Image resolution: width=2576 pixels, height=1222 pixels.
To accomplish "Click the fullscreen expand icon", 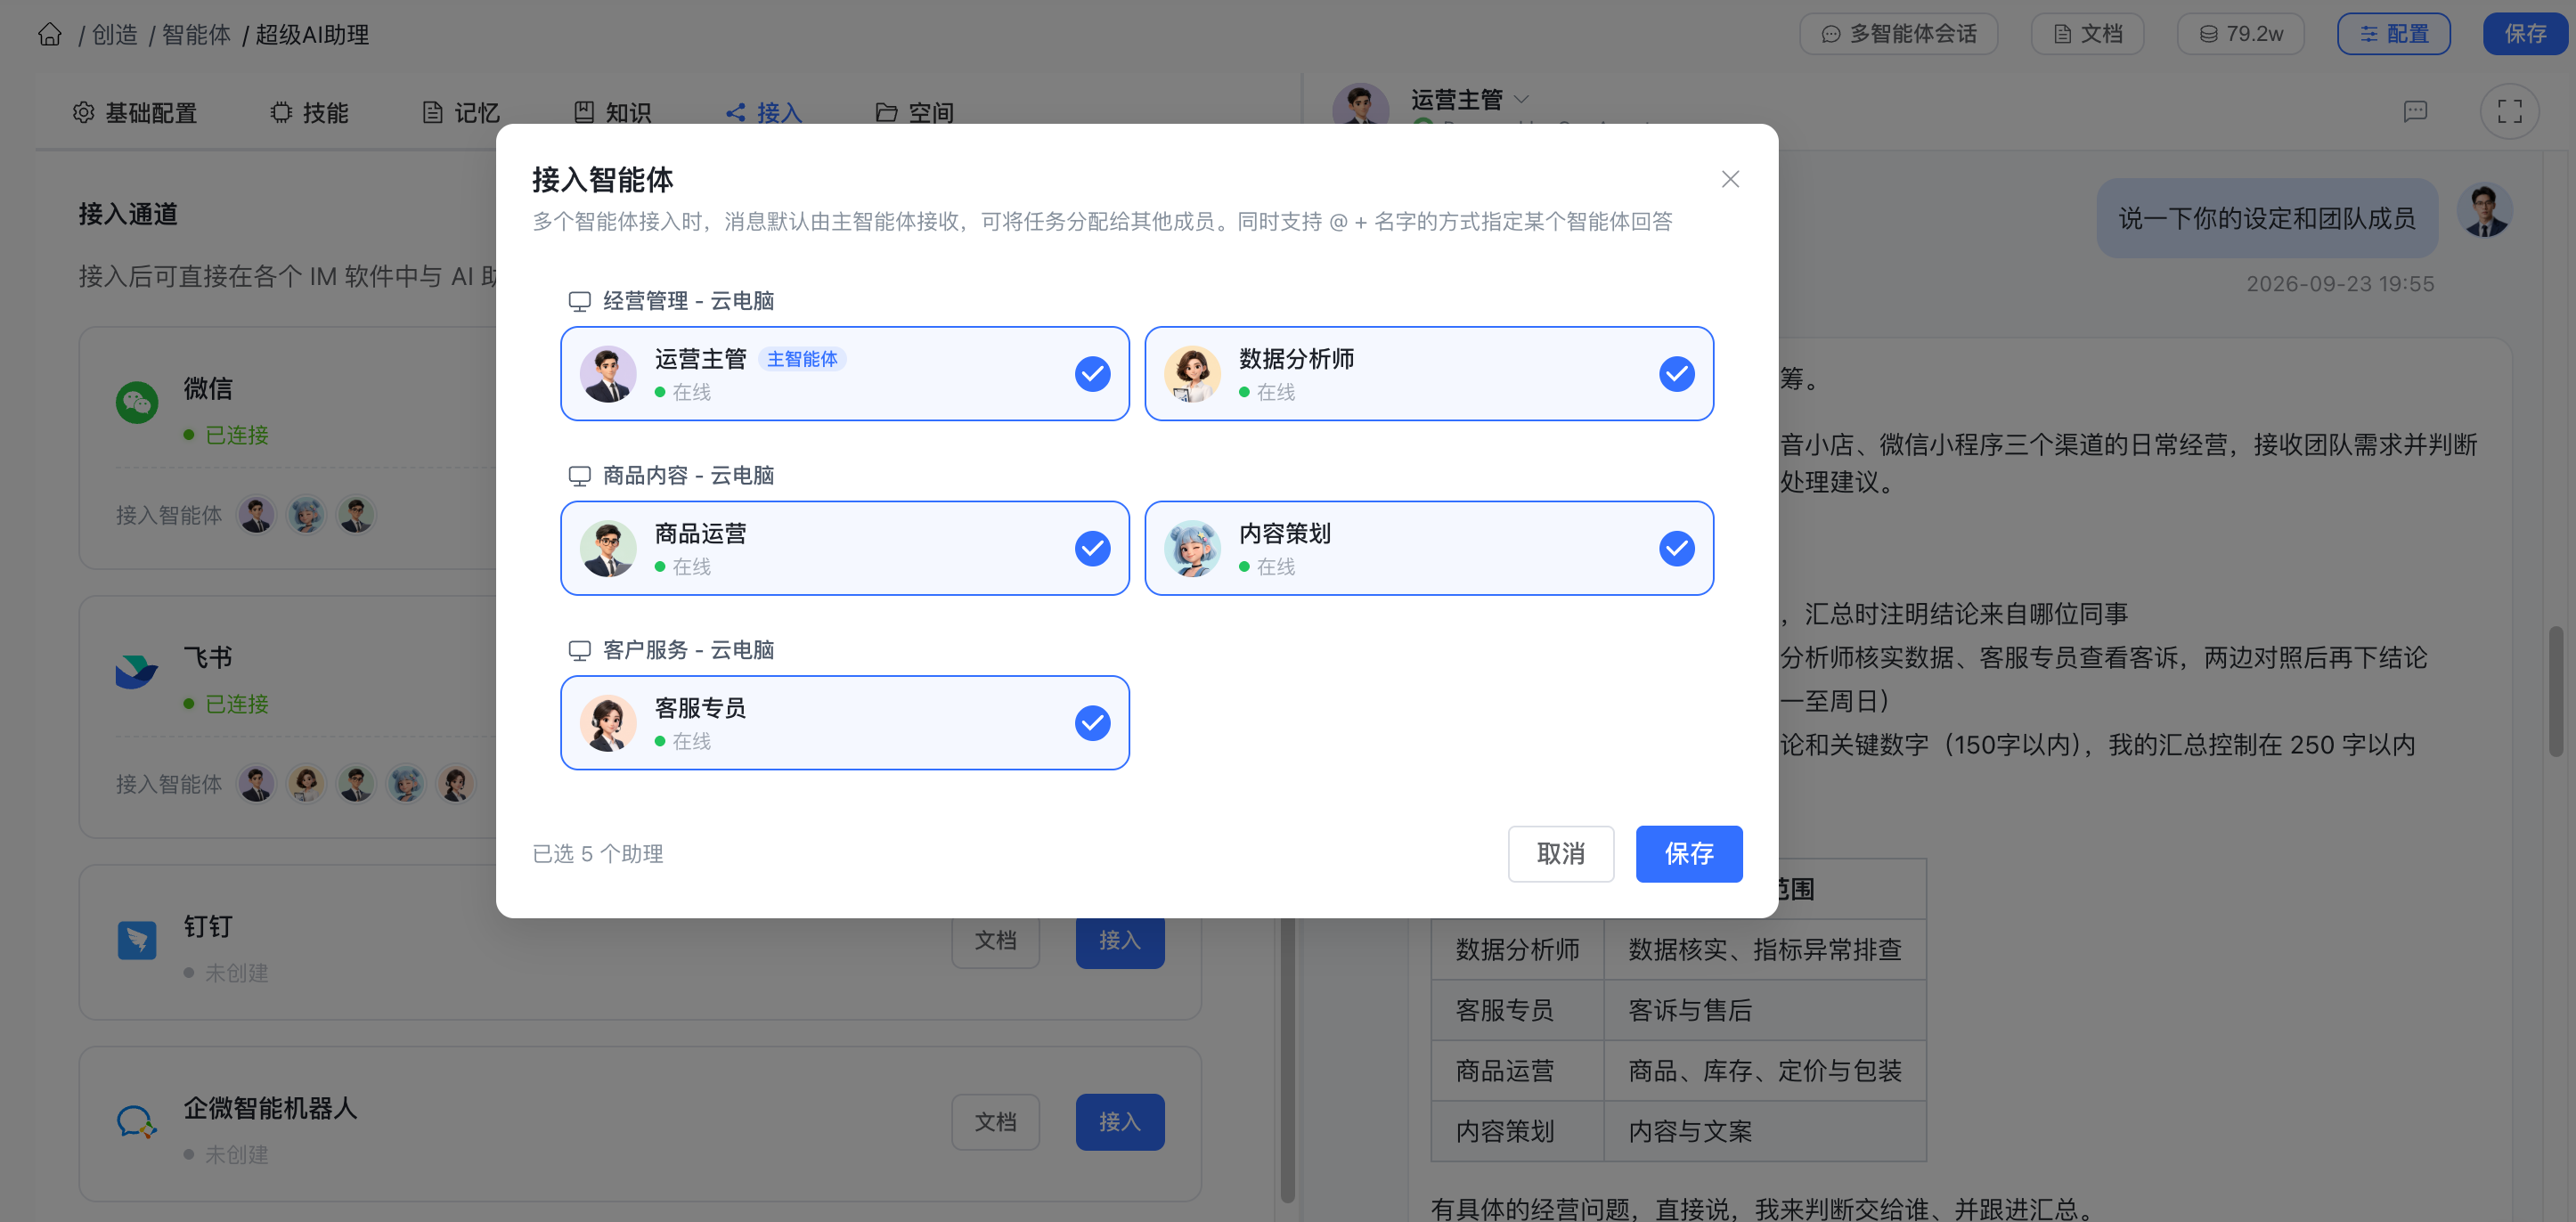I will (x=2509, y=111).
